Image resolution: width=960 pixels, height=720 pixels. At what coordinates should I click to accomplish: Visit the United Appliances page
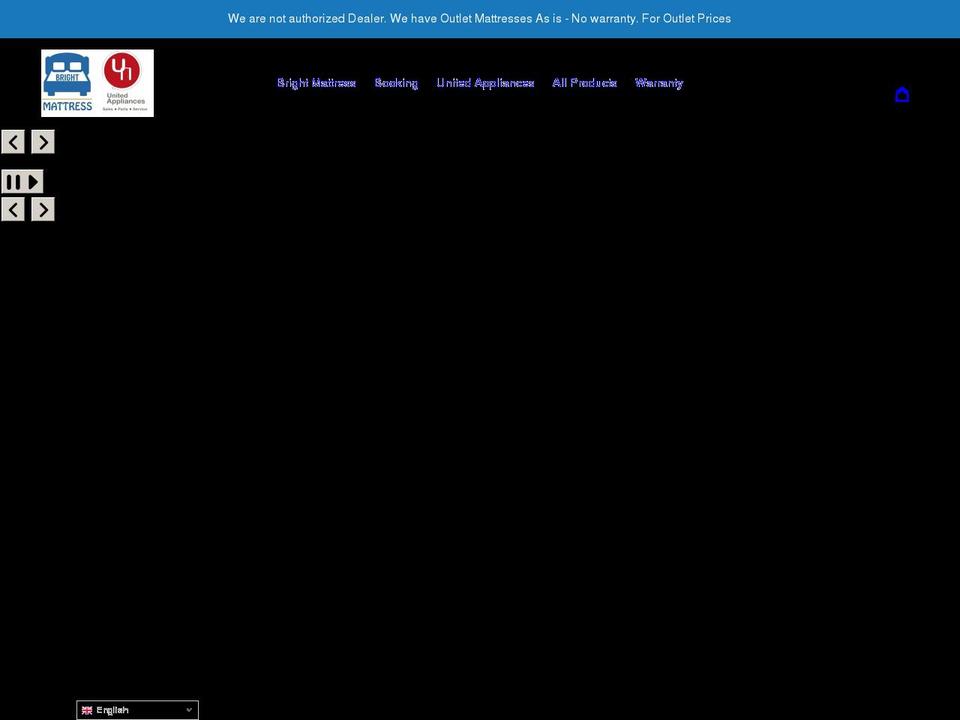[x=486, y=80]
